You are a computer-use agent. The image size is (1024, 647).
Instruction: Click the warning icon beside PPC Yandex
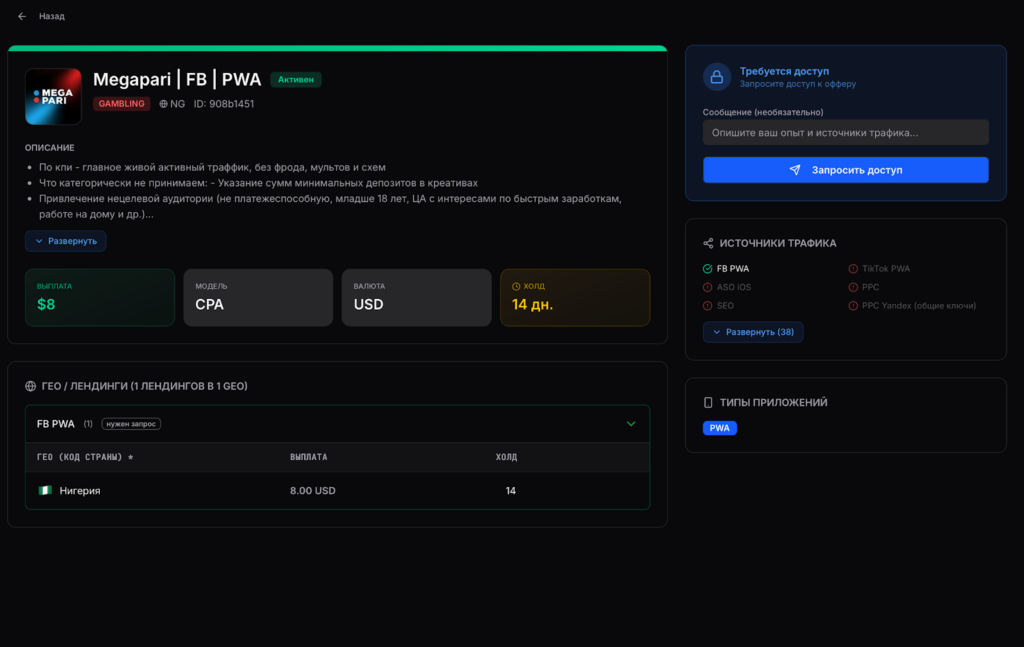853,306
